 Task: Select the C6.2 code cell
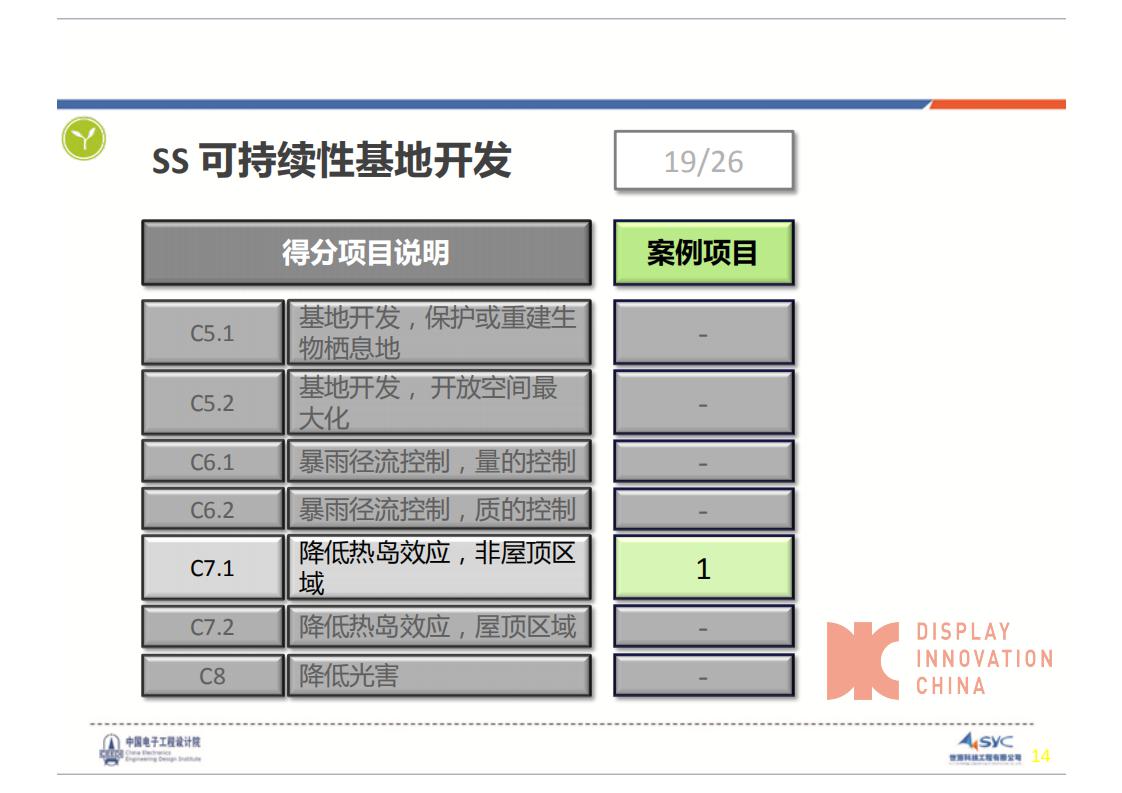213,510
